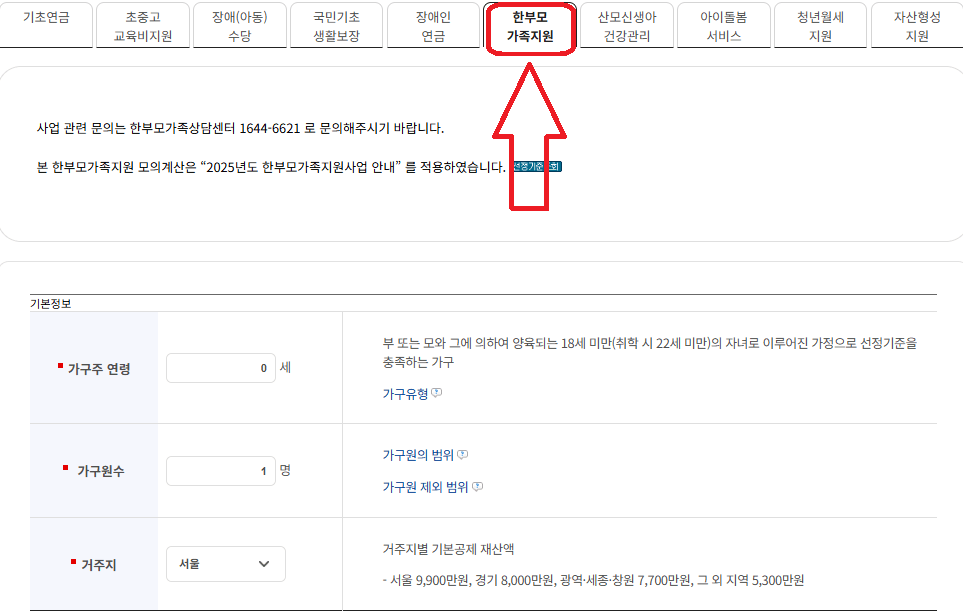Screen dimensions: 963x616
Task: Open the 초중고 교육비지원 tab
Action: (x=142, y=25)
